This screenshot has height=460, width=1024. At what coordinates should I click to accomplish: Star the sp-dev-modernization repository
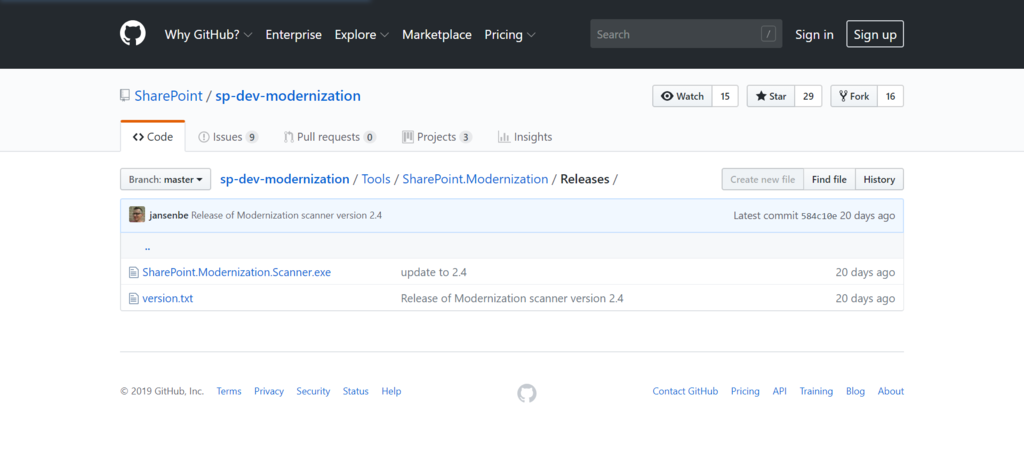[771, 96]
